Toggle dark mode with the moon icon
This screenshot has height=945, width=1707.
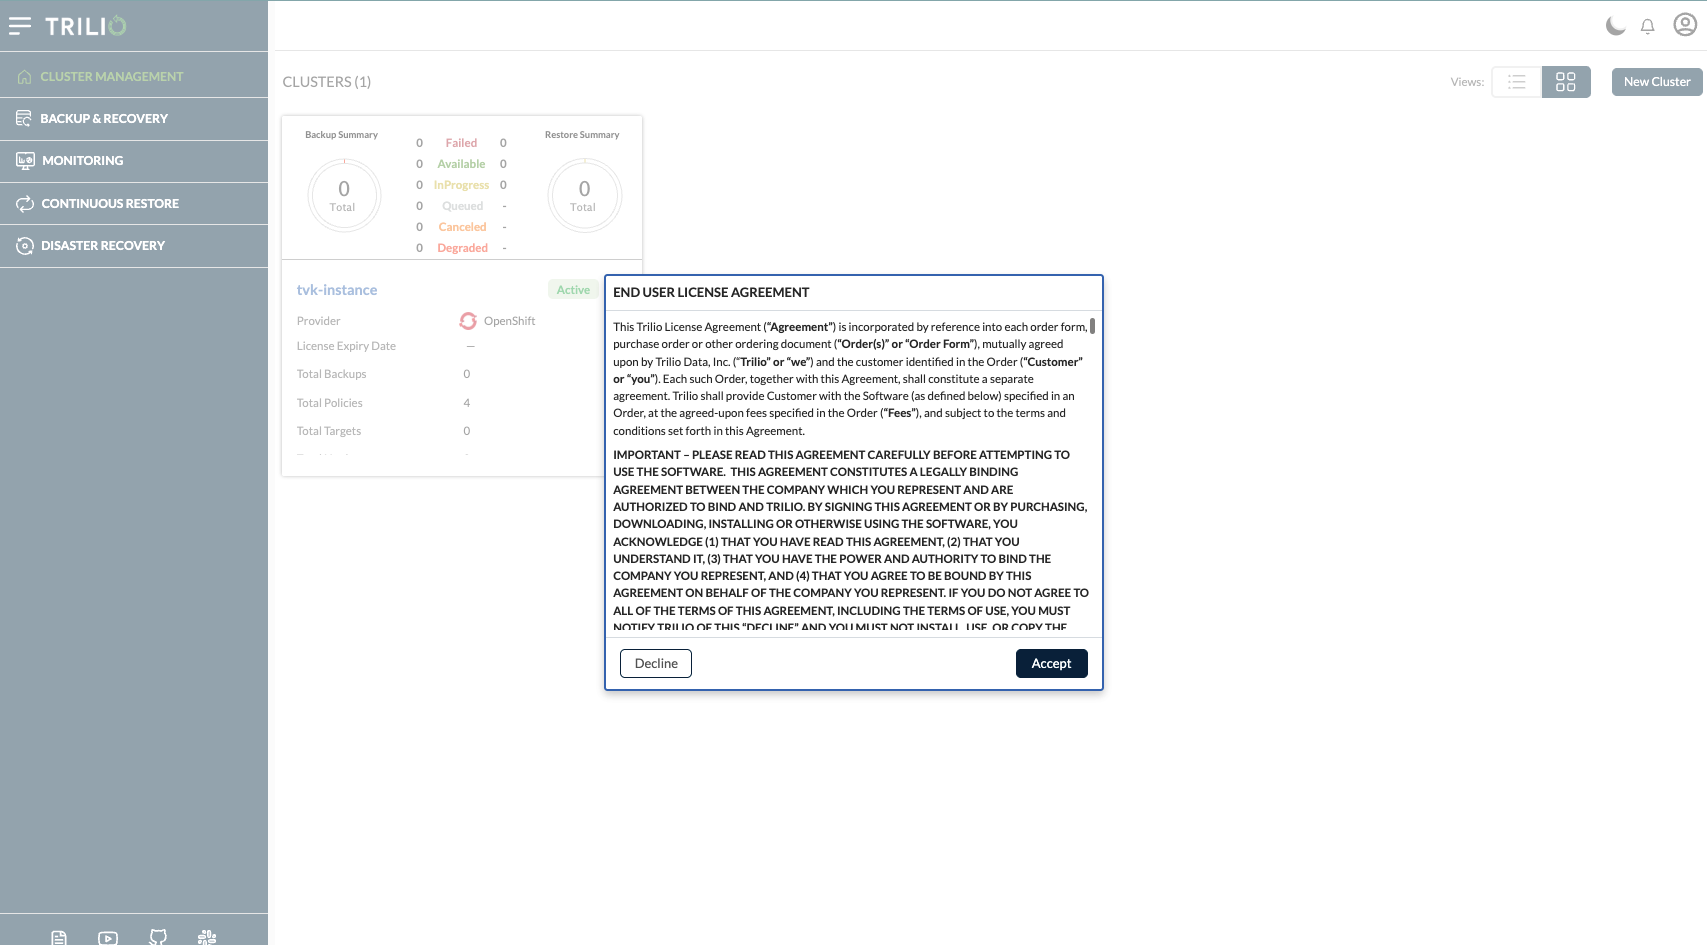point(1615,26)
